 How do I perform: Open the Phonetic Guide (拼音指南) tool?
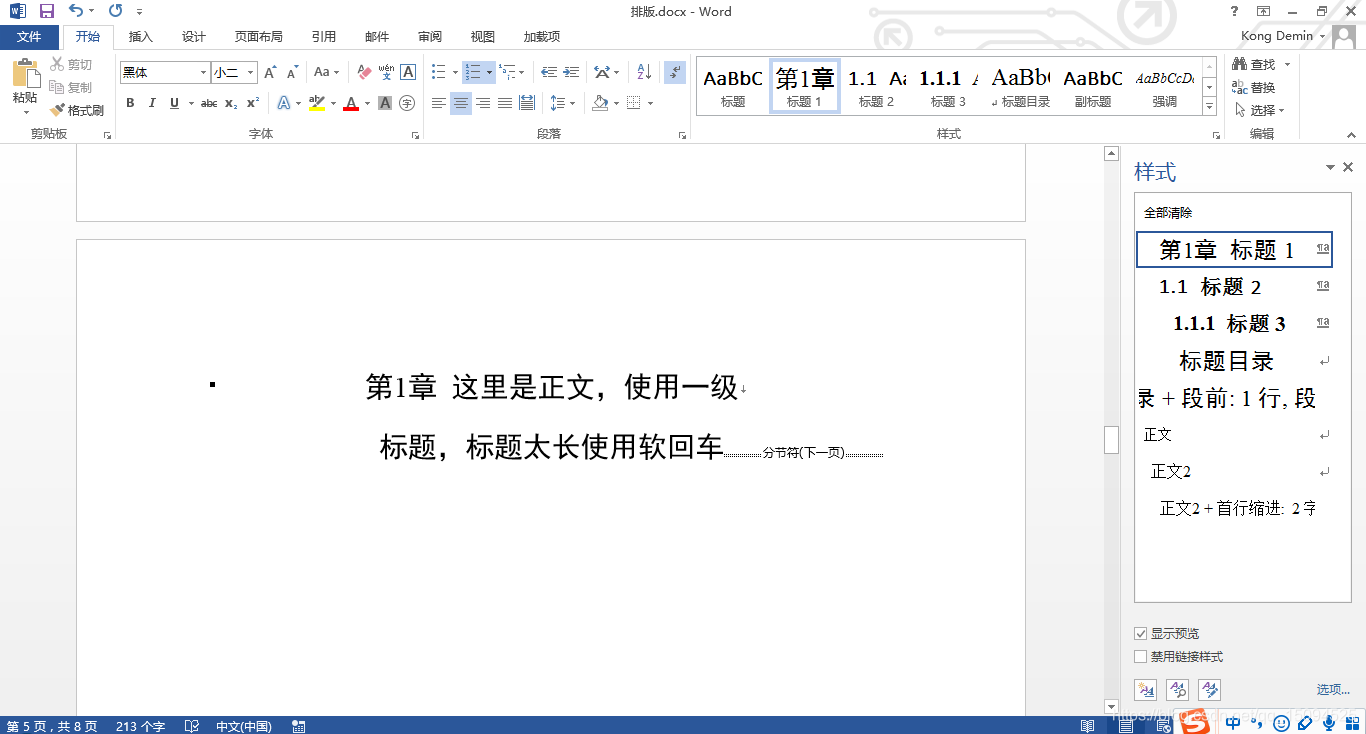coord(384,73)
